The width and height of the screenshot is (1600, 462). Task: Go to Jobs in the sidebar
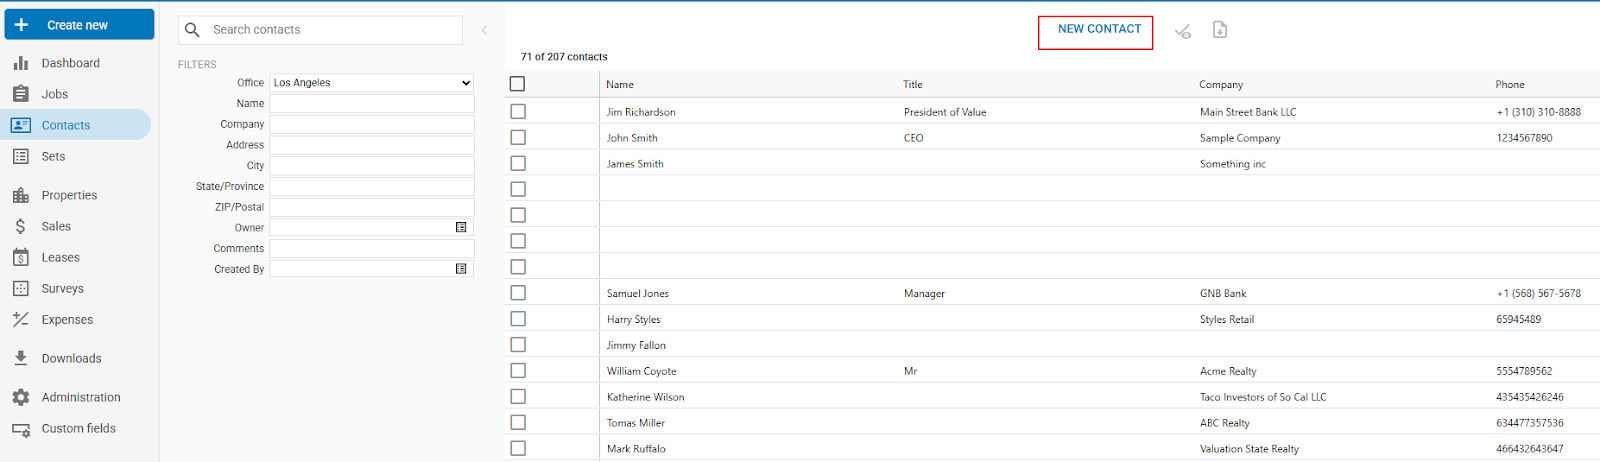pyautogui.click(x=55, y=94)
